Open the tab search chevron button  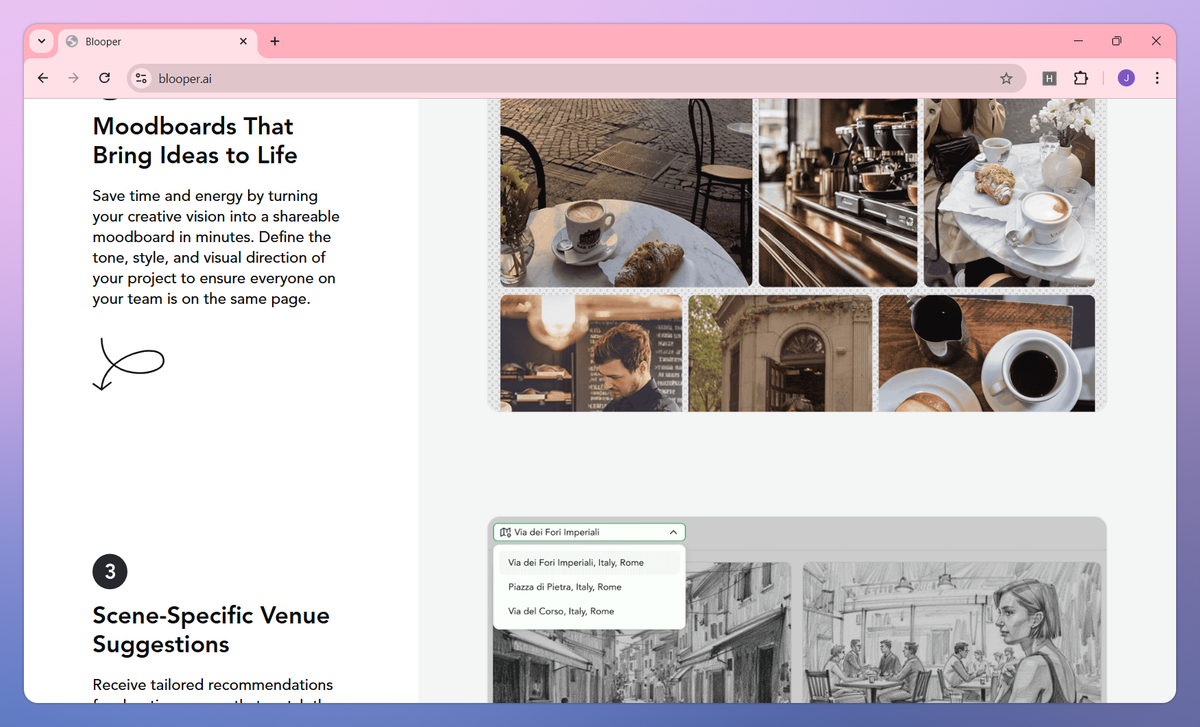pyautogui.click(x=41, y=41)
